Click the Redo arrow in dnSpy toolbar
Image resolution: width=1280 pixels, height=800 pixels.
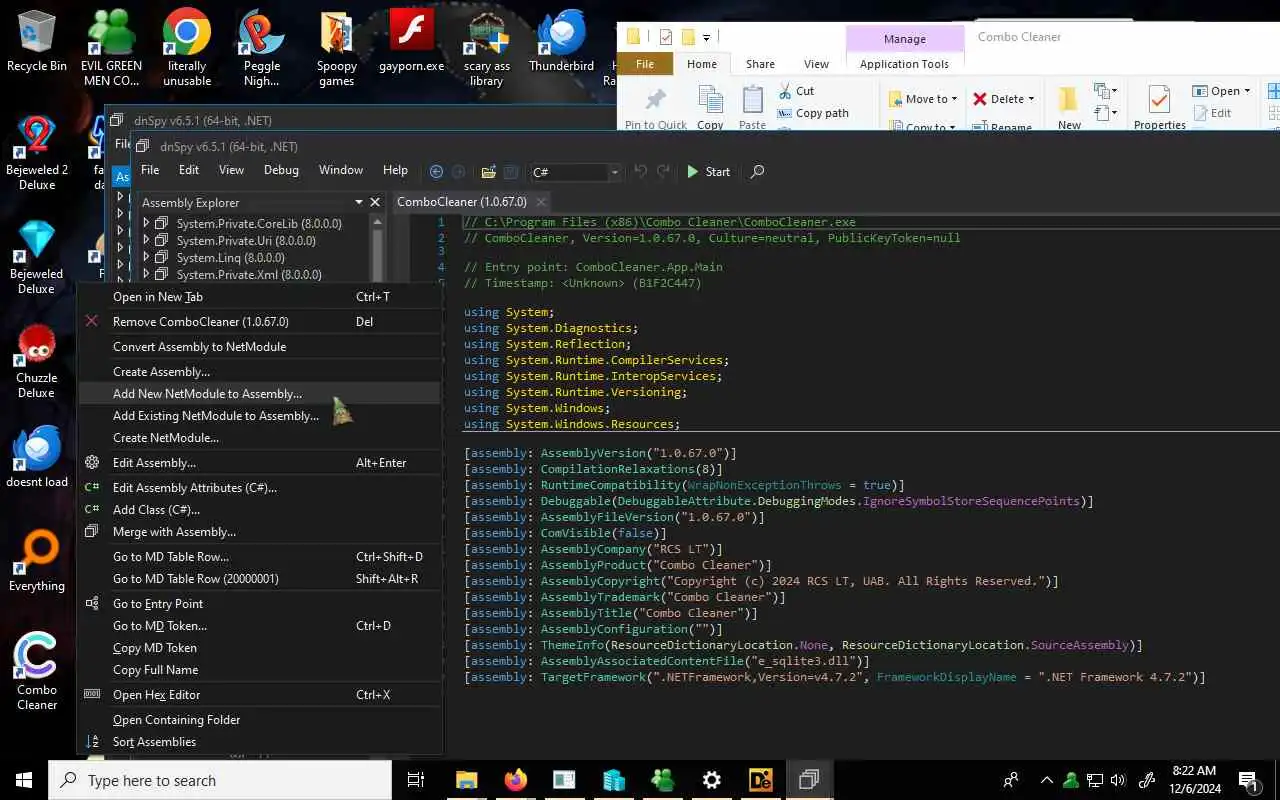(x=663, y=171)
